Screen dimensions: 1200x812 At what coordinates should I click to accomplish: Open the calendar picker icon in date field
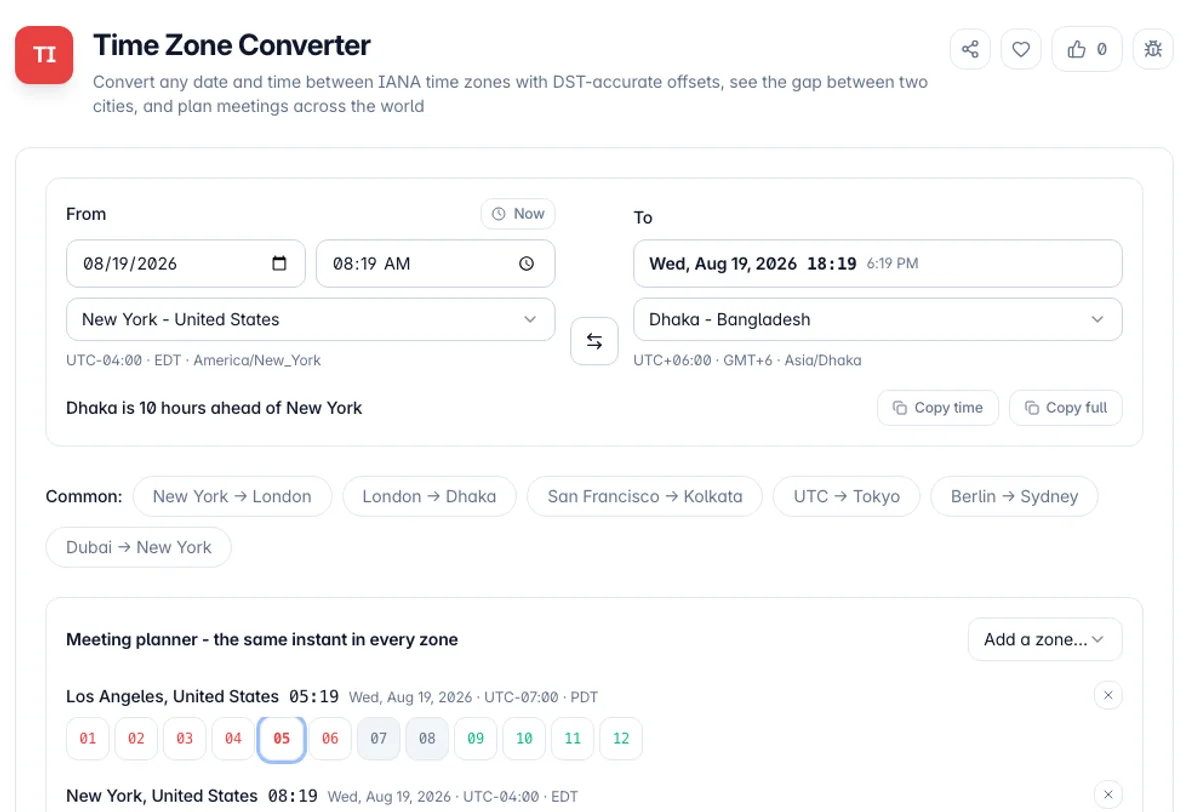coord(280,264)
